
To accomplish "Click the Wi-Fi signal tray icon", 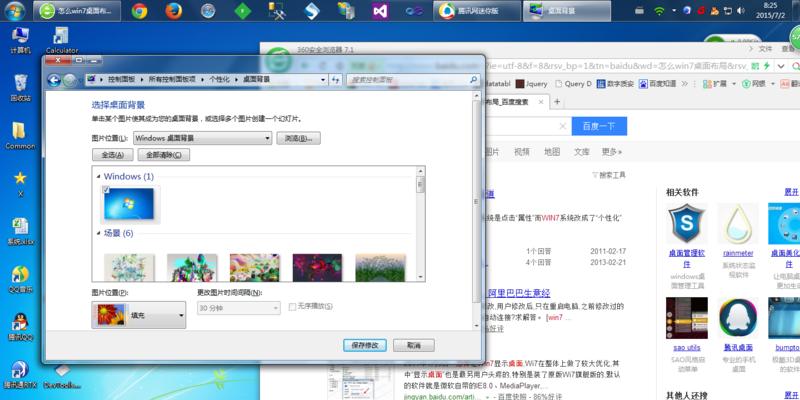I will point(659,10).
